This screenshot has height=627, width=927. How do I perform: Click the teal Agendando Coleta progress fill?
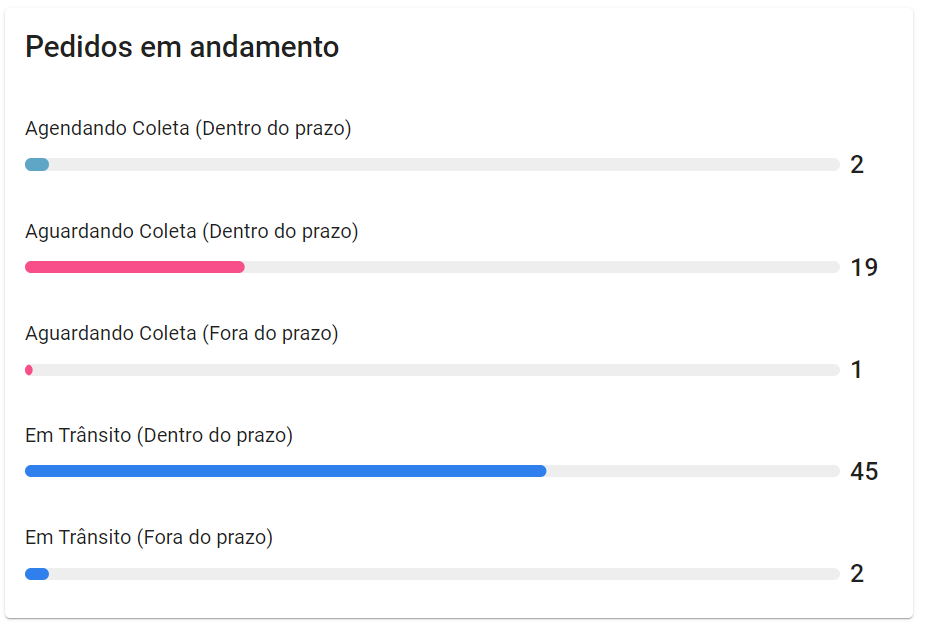37,164
